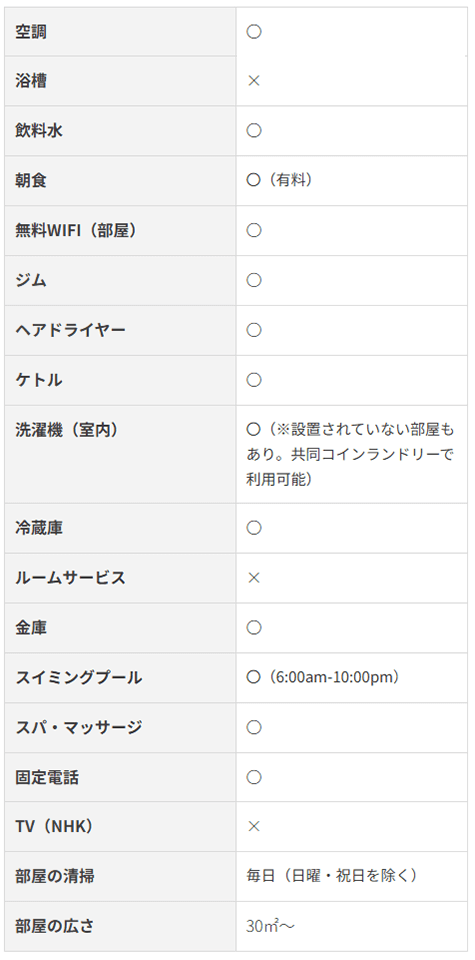Click the 30㎡〜 room size value
The width and height of the screenshot is (475, 960).
(271, 926)
